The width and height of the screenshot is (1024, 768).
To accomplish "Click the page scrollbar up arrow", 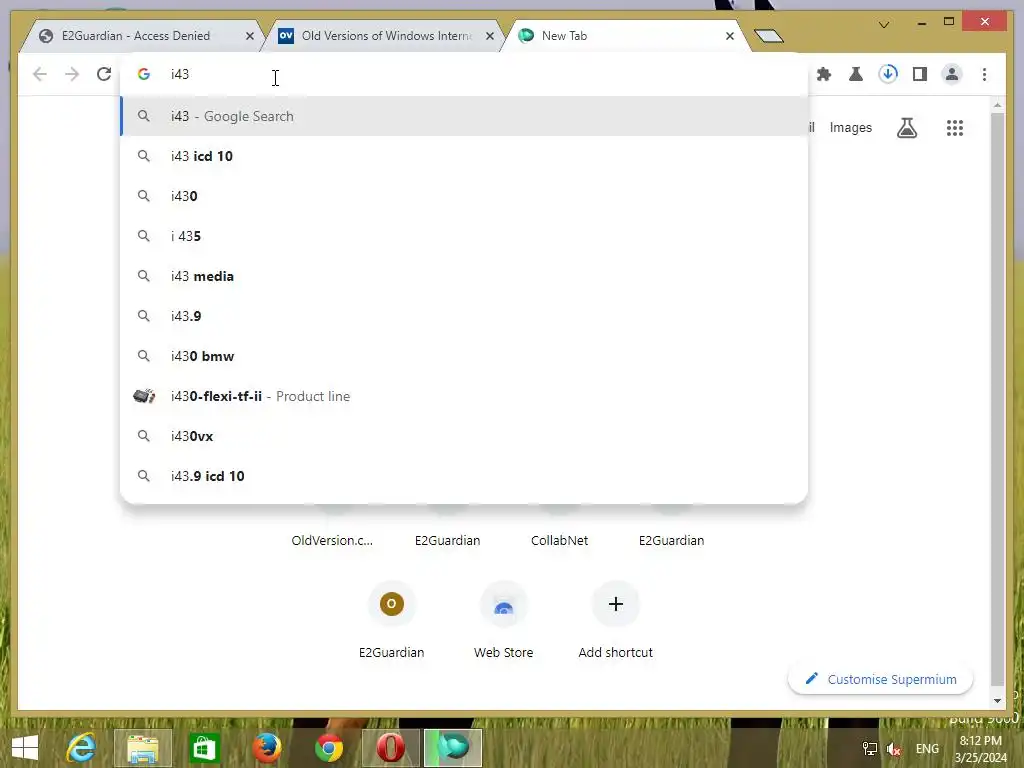I will pos(997,104).
